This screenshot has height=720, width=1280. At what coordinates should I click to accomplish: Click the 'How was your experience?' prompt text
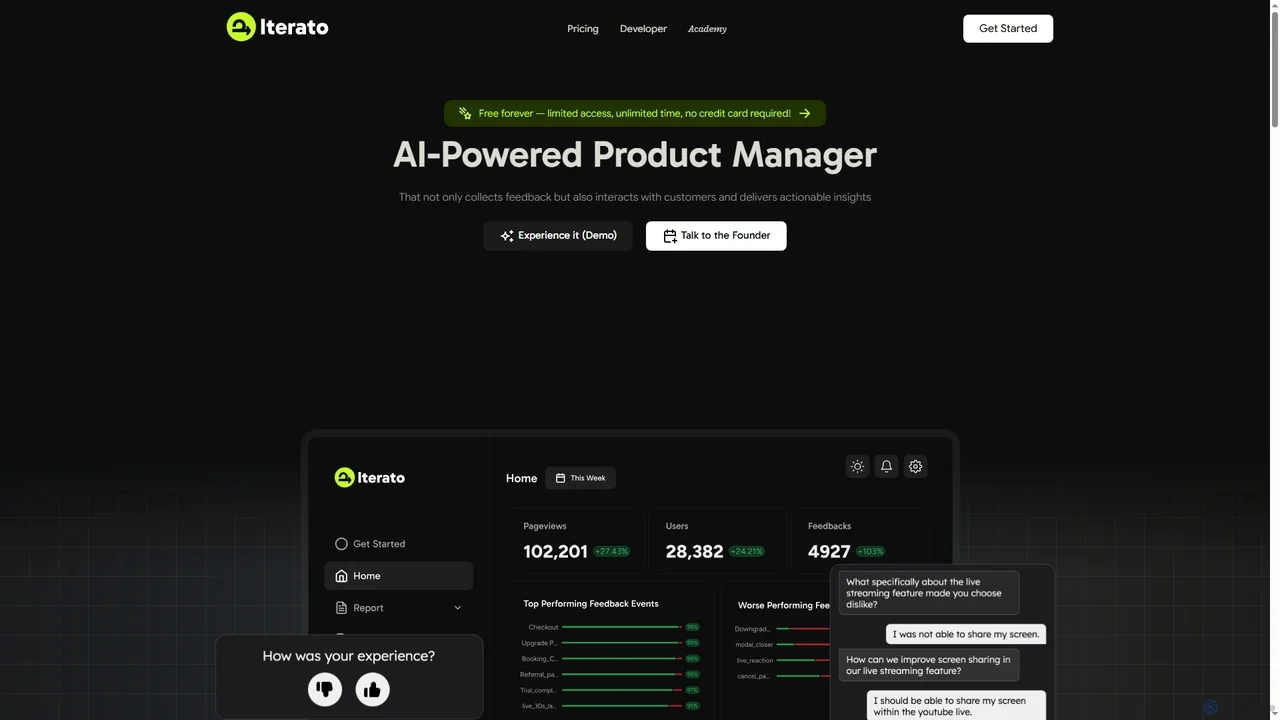pos(349,656)
